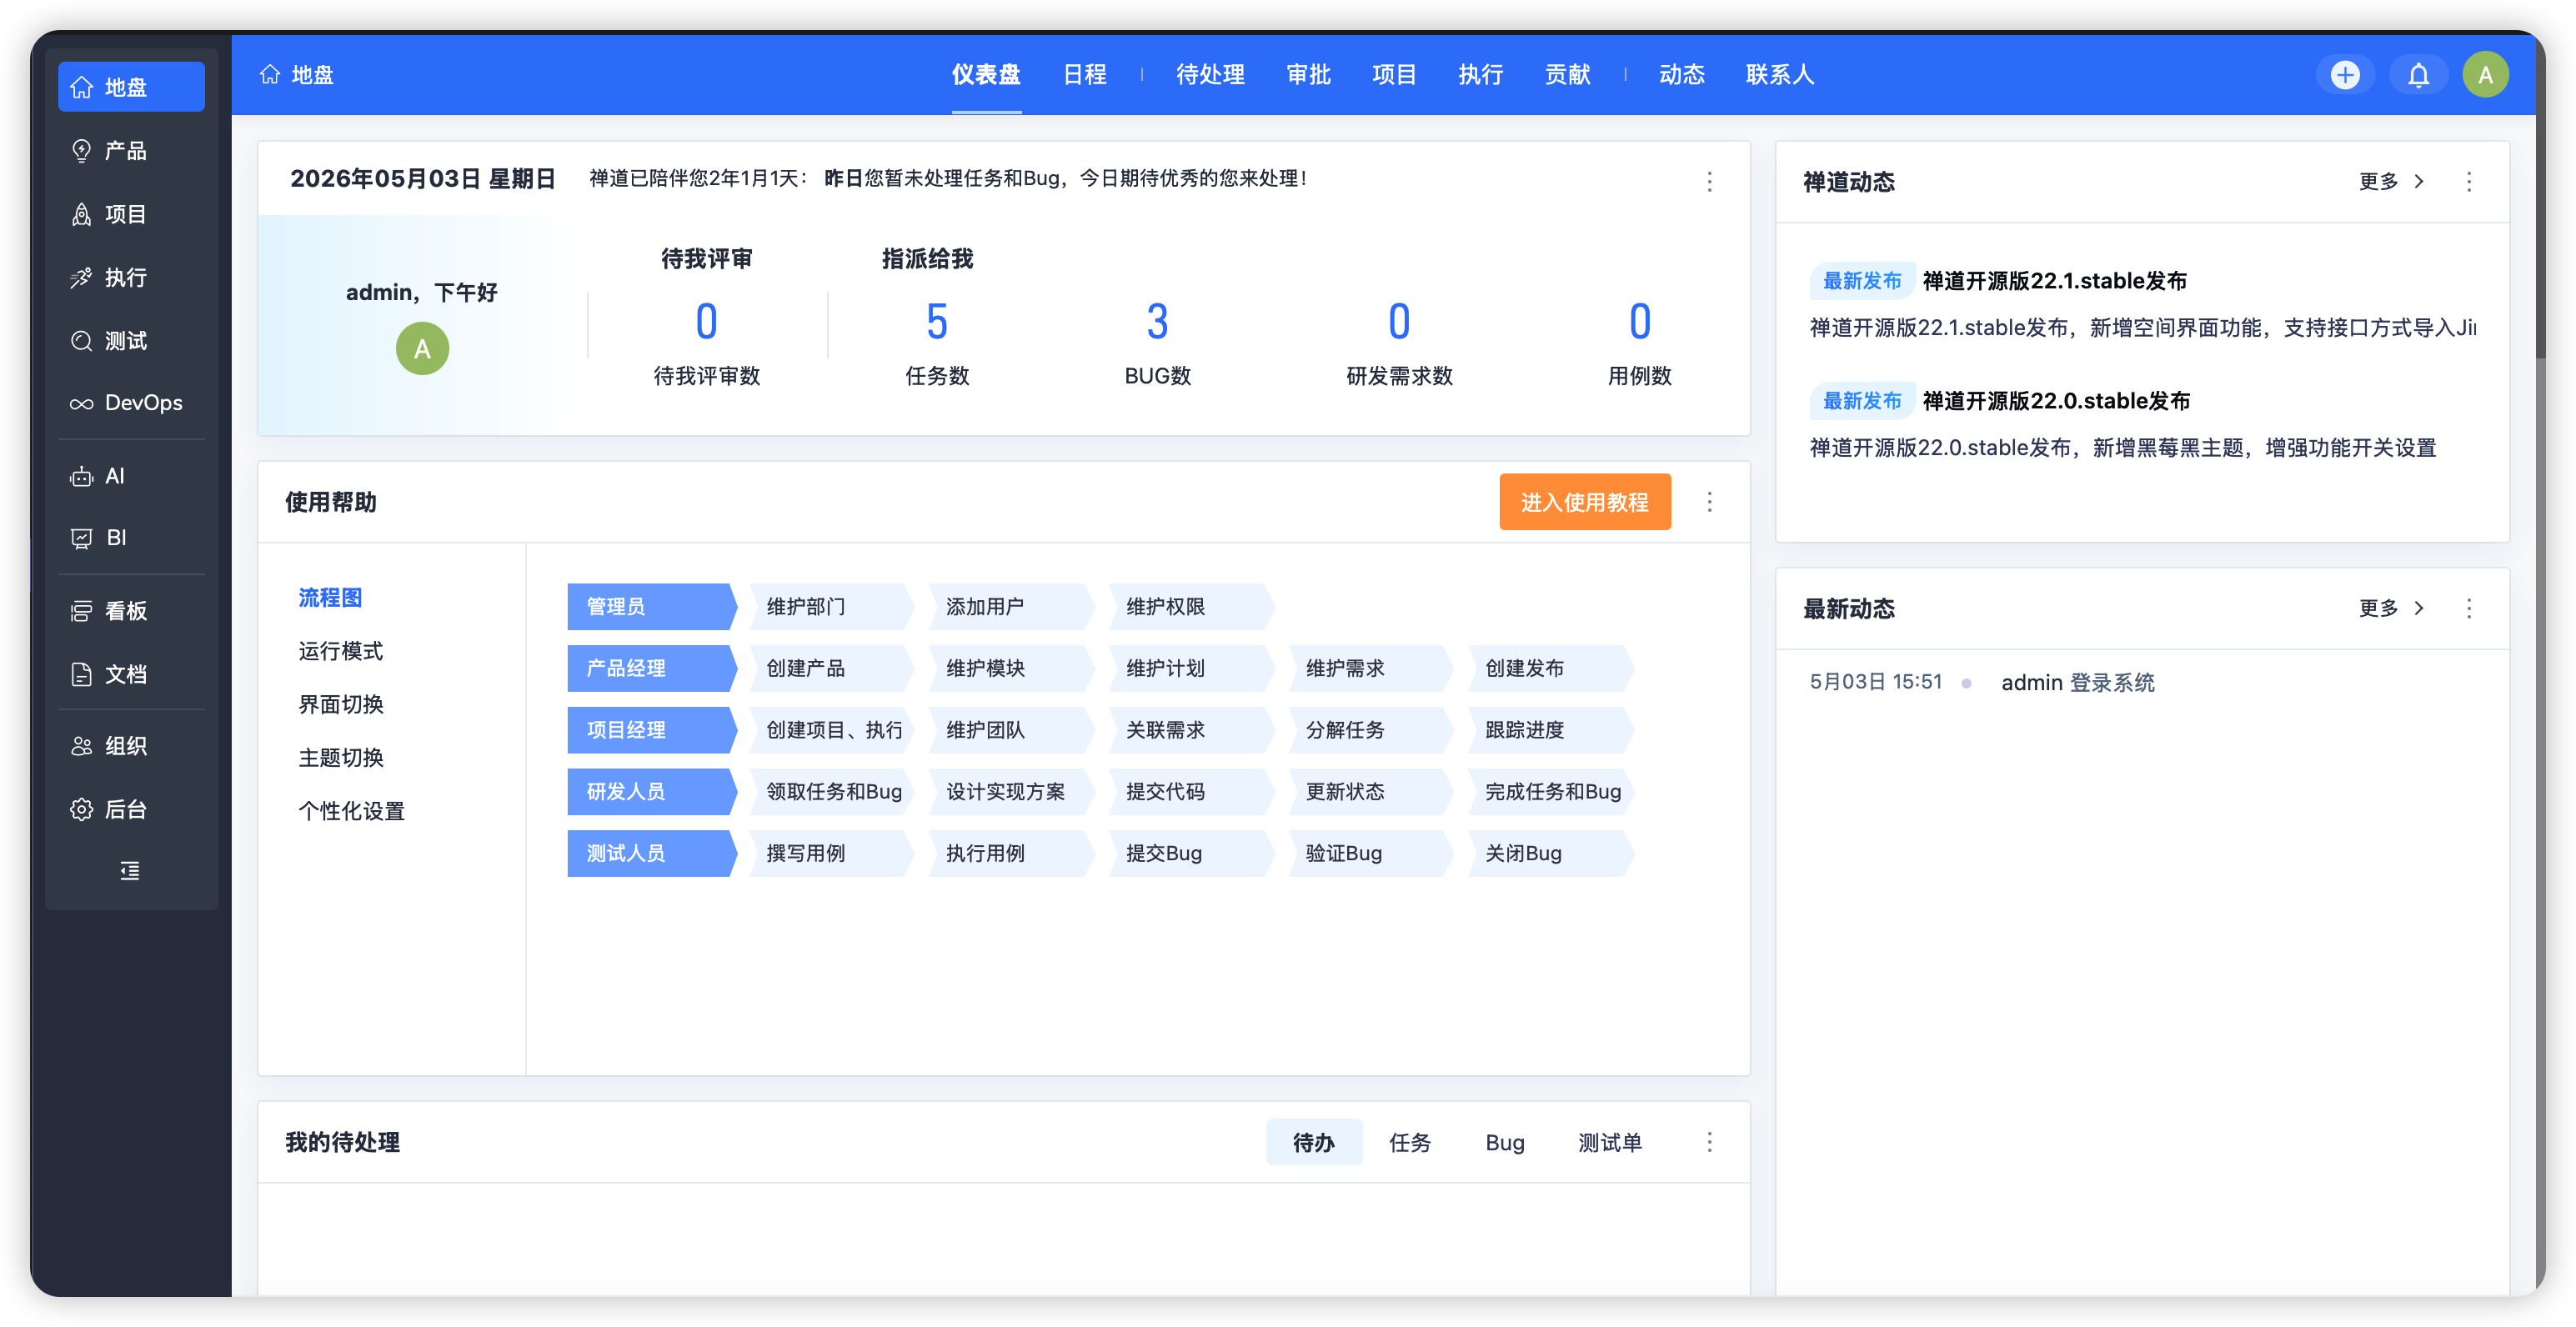Open the 看板 sidebar section

coord(131,611)
